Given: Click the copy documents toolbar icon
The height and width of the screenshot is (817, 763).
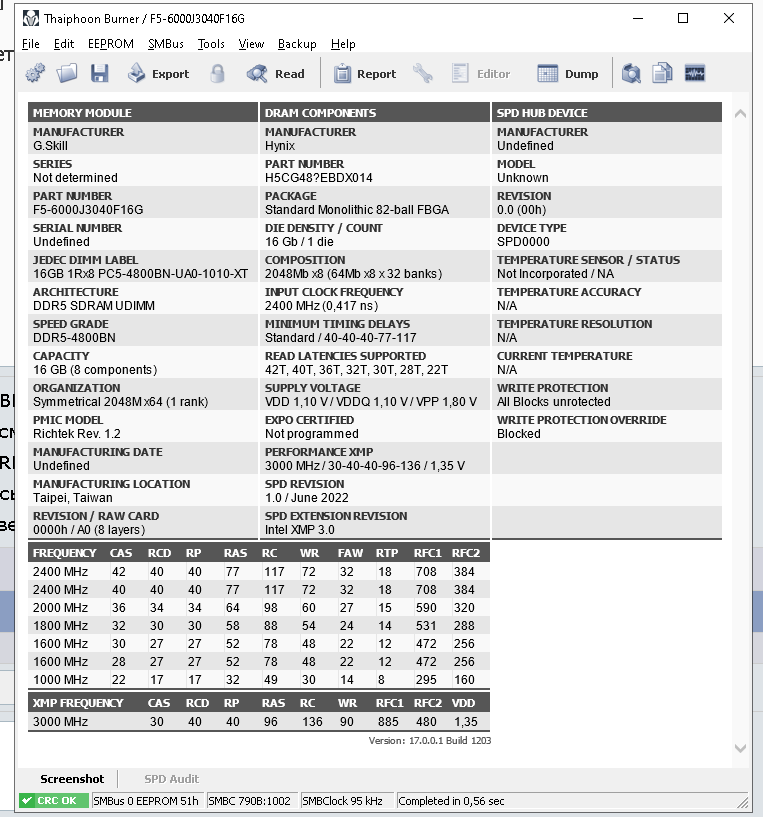Looking at the screenshot, I should 662,73.
